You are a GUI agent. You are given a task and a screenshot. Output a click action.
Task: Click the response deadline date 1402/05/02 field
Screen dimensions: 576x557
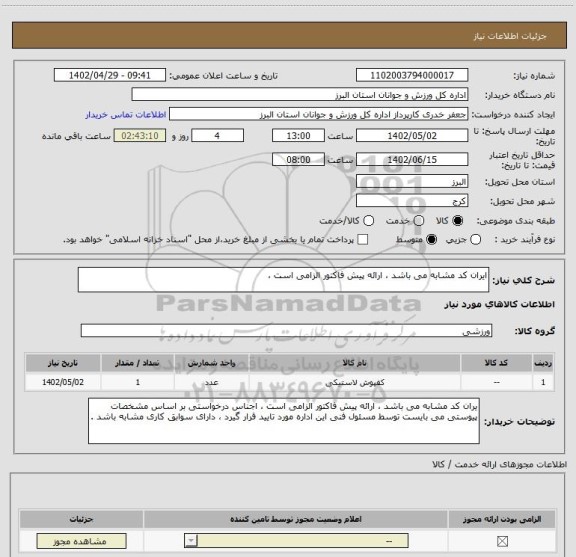(412, 136)
